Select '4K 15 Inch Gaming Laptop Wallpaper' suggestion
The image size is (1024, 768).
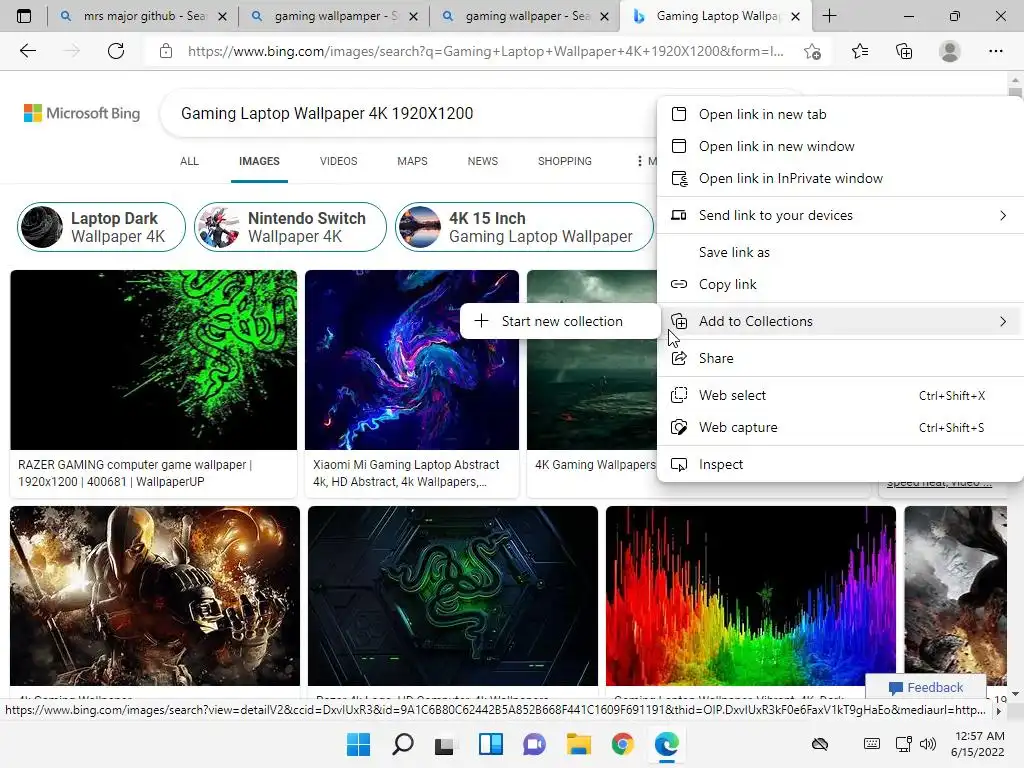(524, 227)
